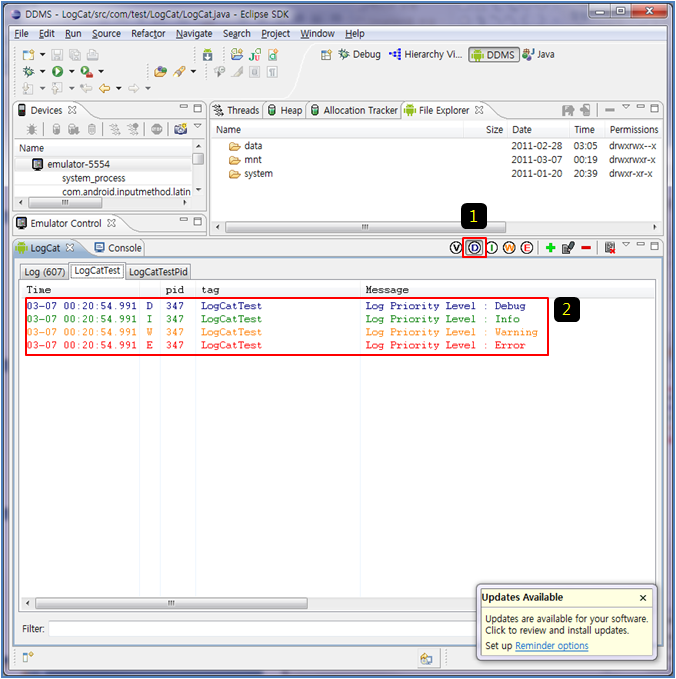Click the New wizard toolbar icon

click(x=29, y=55)
